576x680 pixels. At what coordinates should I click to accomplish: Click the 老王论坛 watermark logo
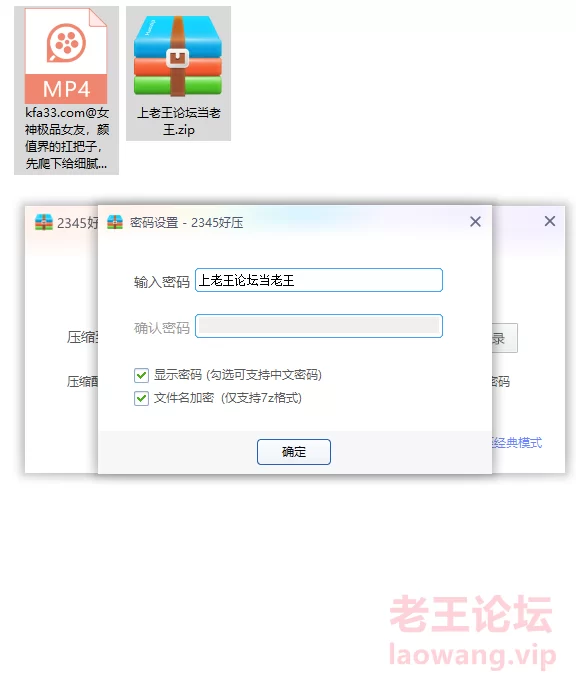(471, 614)
